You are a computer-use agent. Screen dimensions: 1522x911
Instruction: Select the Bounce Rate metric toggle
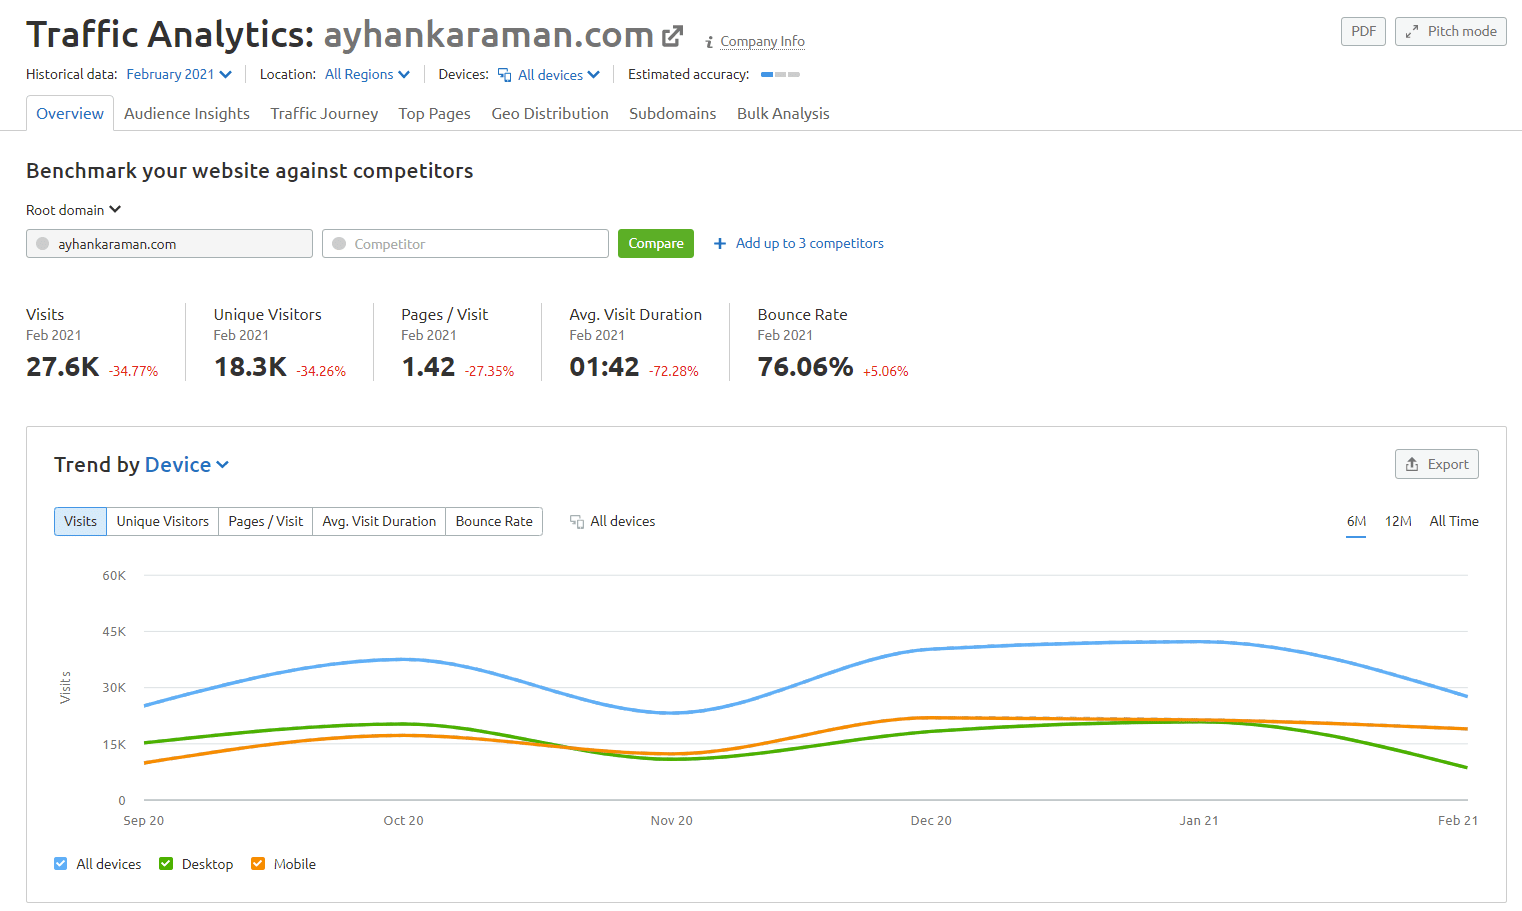coord(494,522)
